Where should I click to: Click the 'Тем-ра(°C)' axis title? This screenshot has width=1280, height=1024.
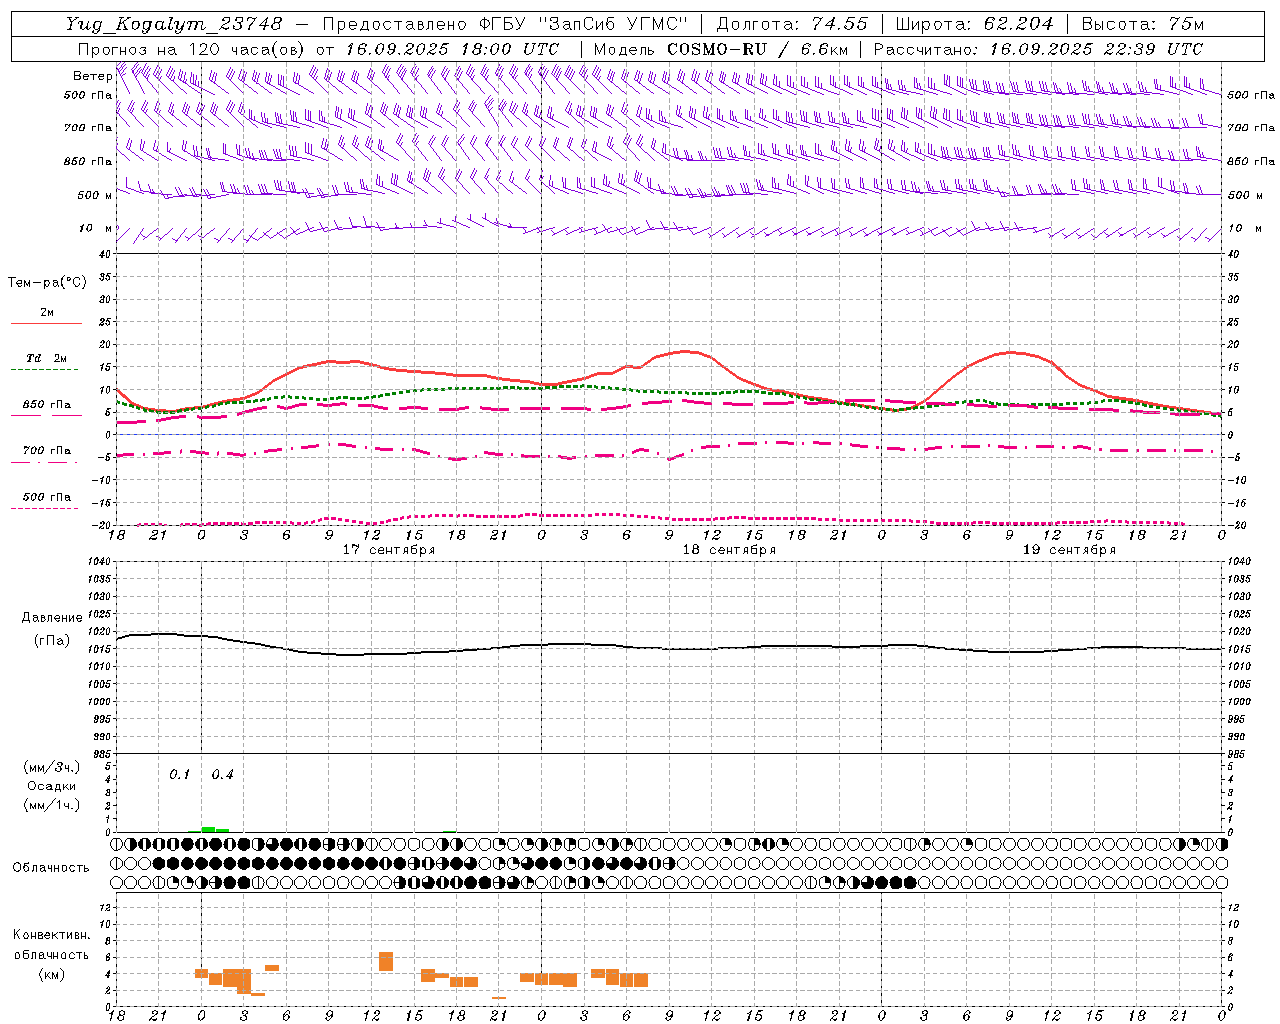[47, 283]
